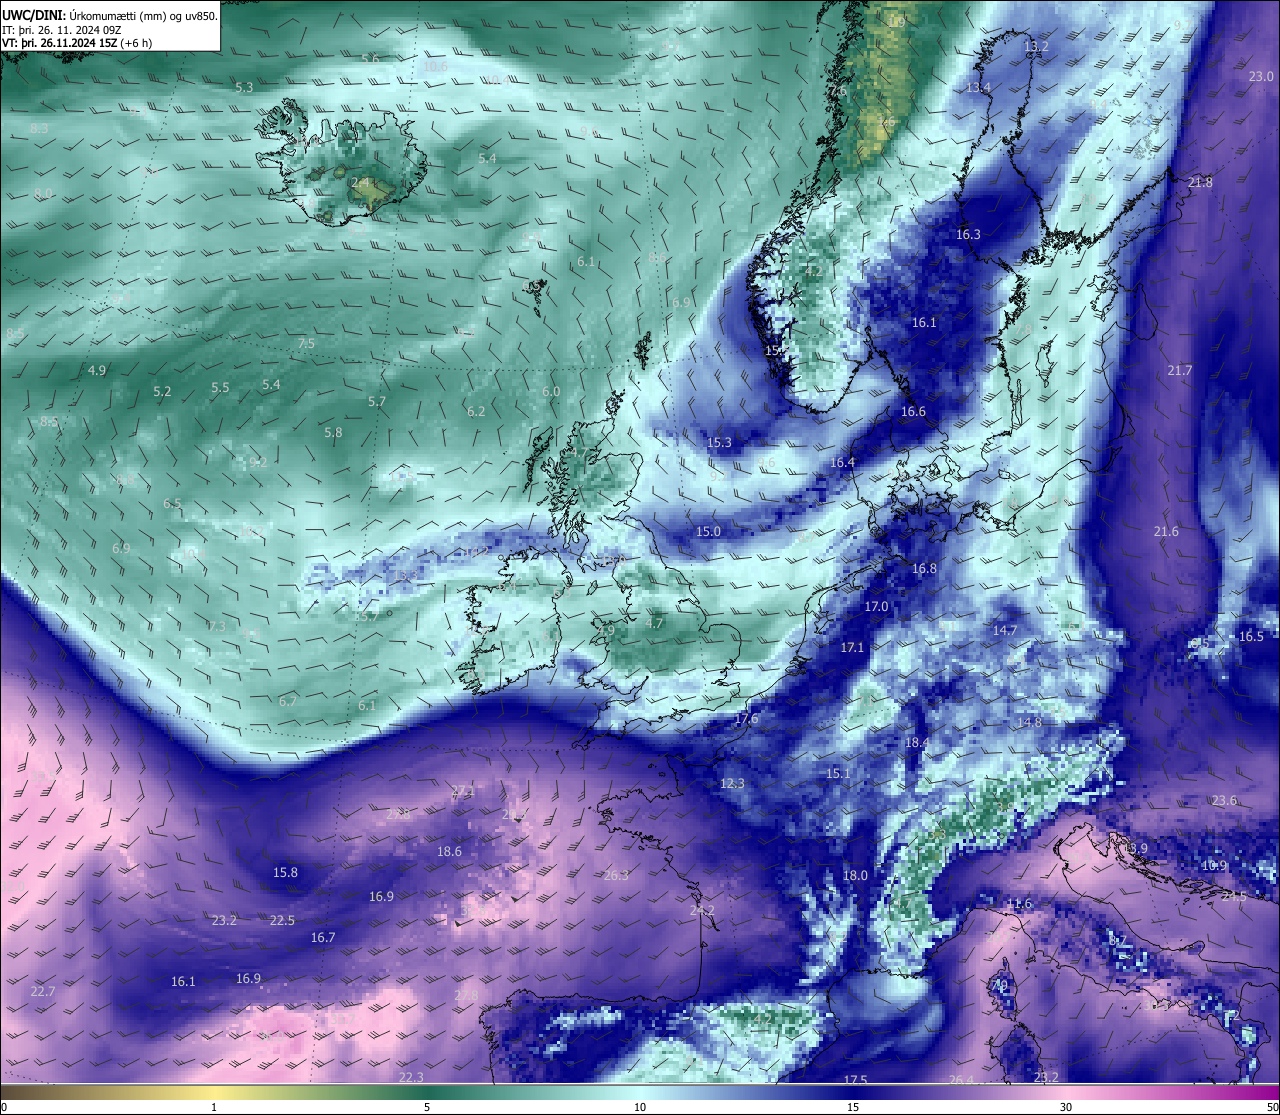Click the 18.6 value label
Viewport: 1280px width, 1115px height.
click(x=449, y=851)
